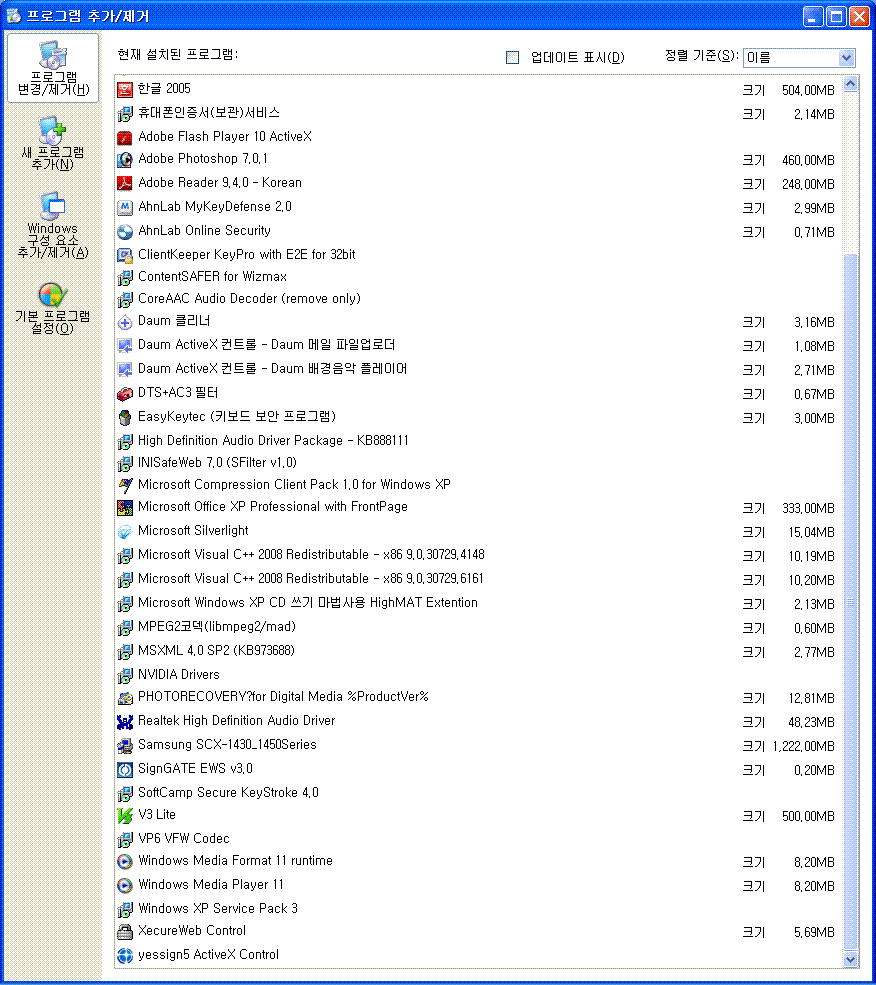
Task: Toggle 업데이트 표시 checkbox
Action: [513, 58]
